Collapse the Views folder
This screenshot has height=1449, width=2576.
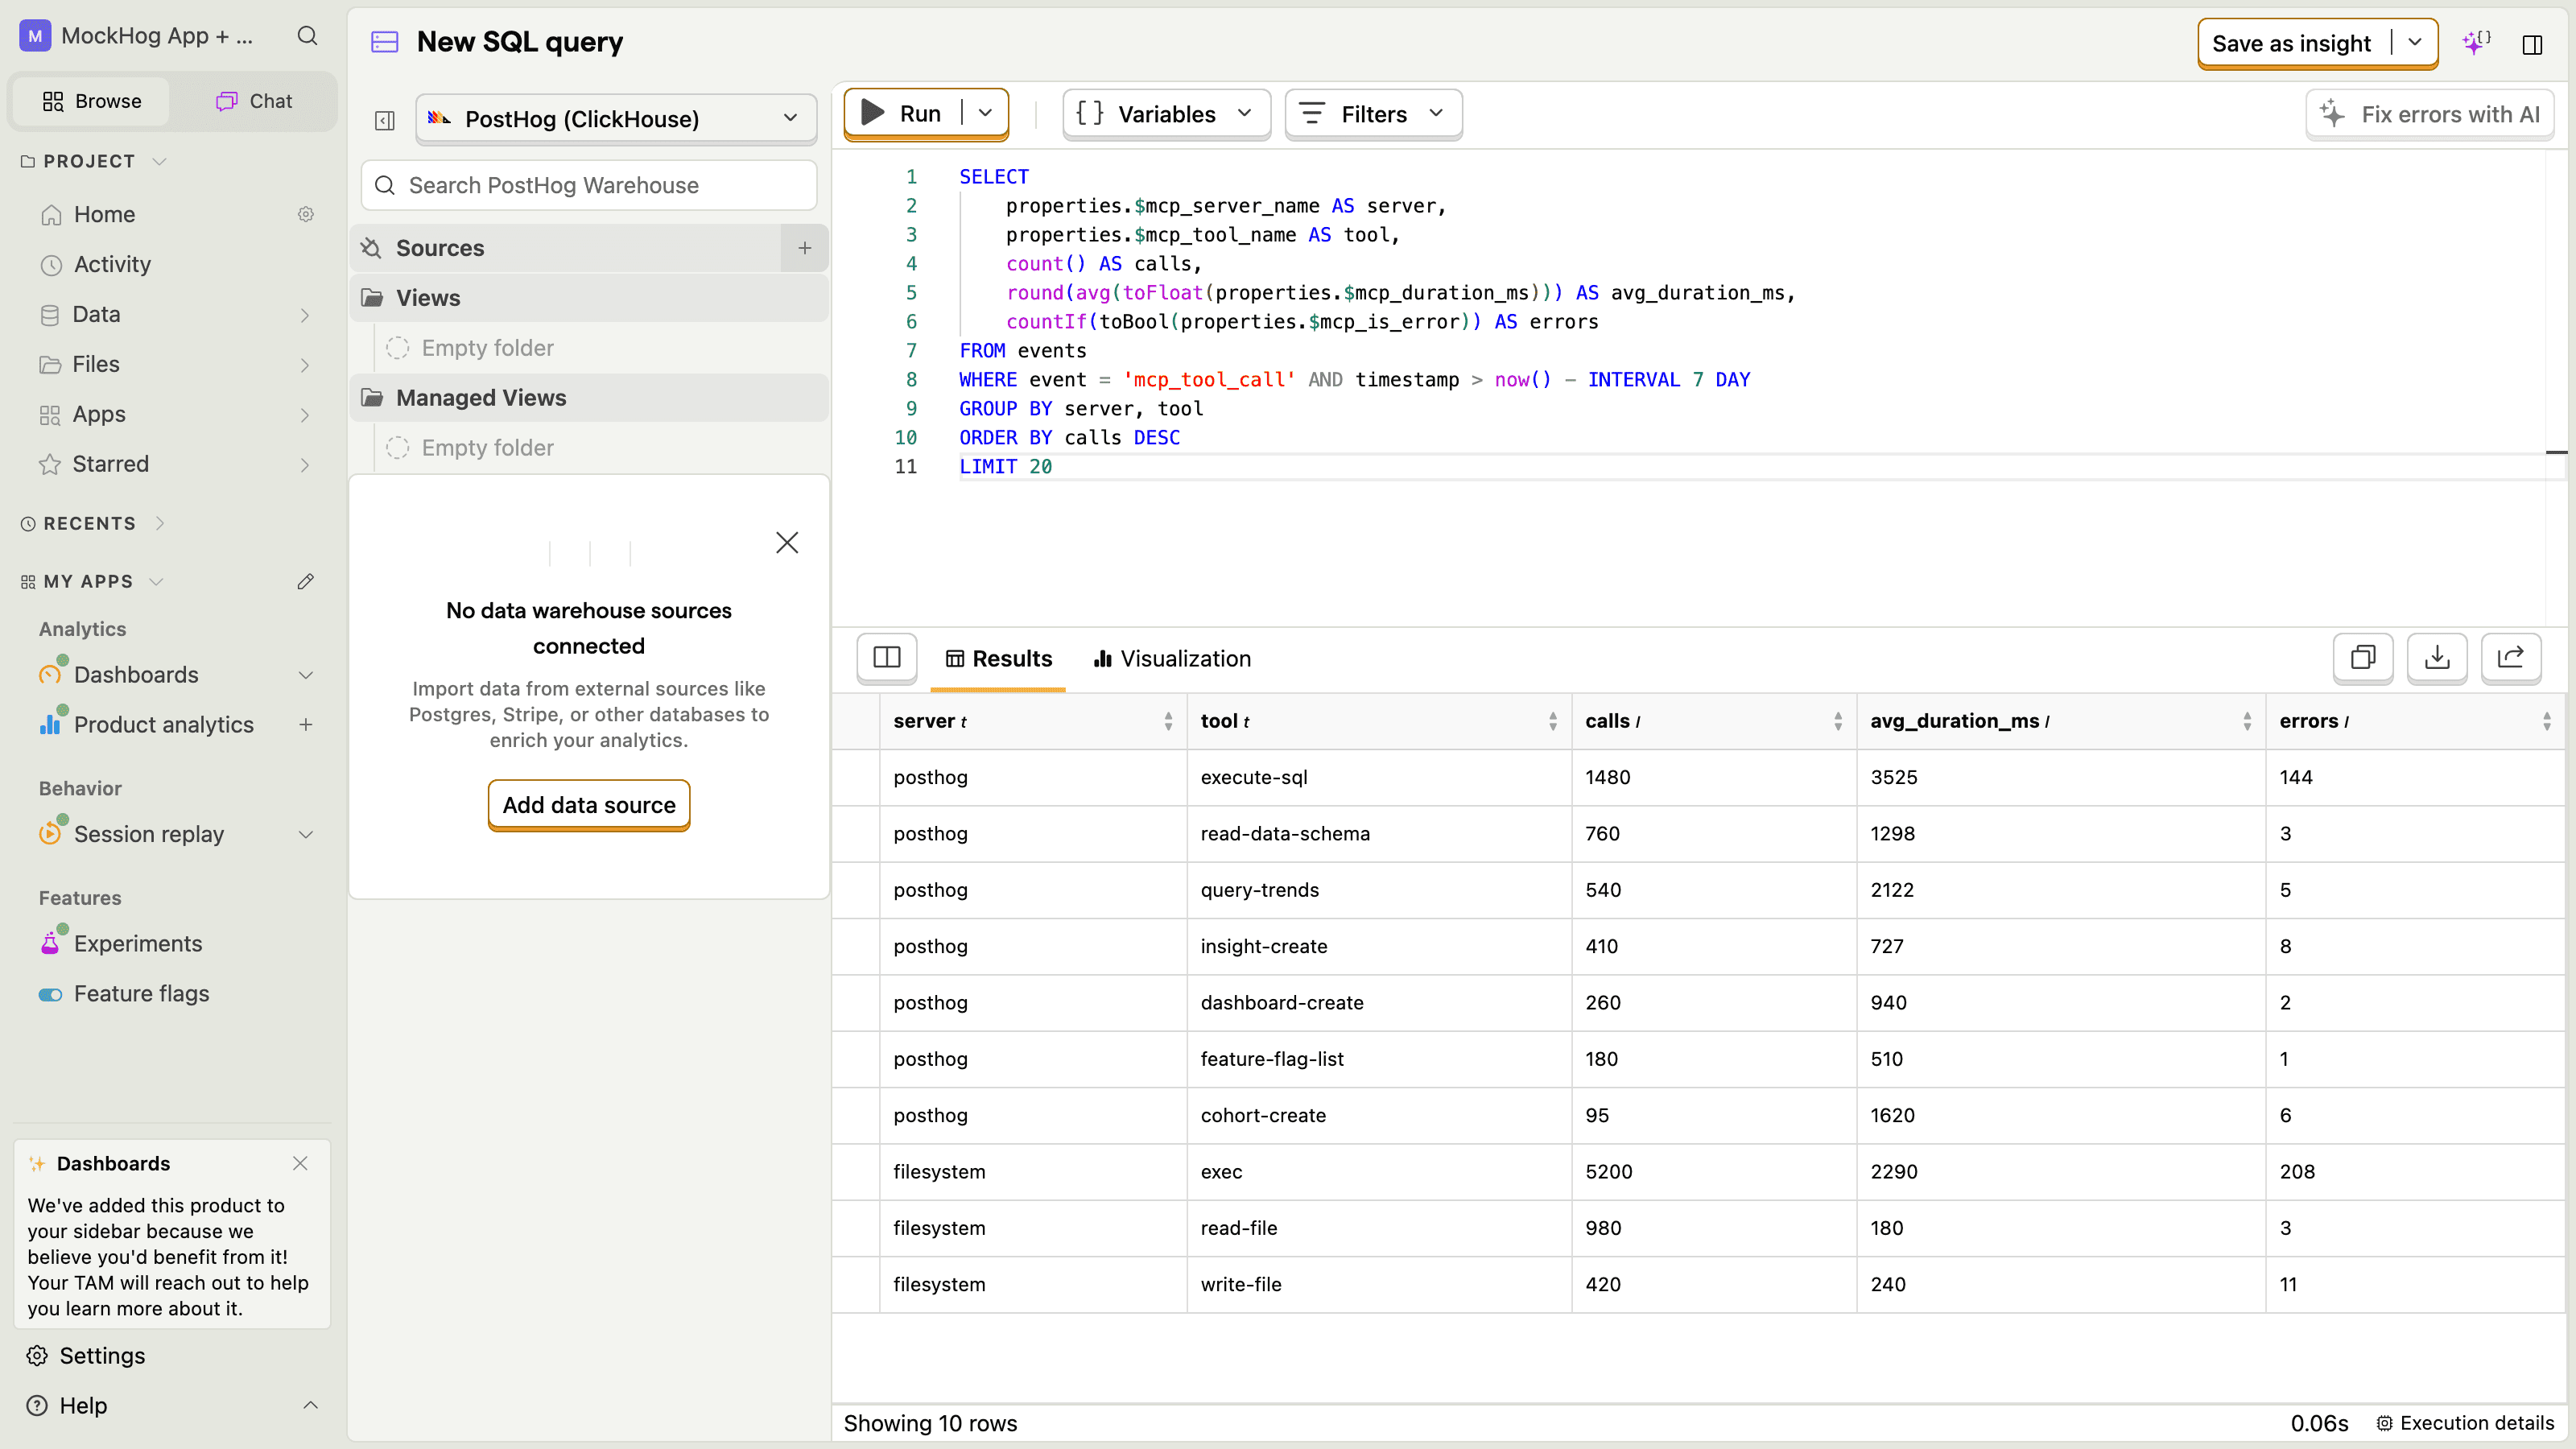pos(588,298)
